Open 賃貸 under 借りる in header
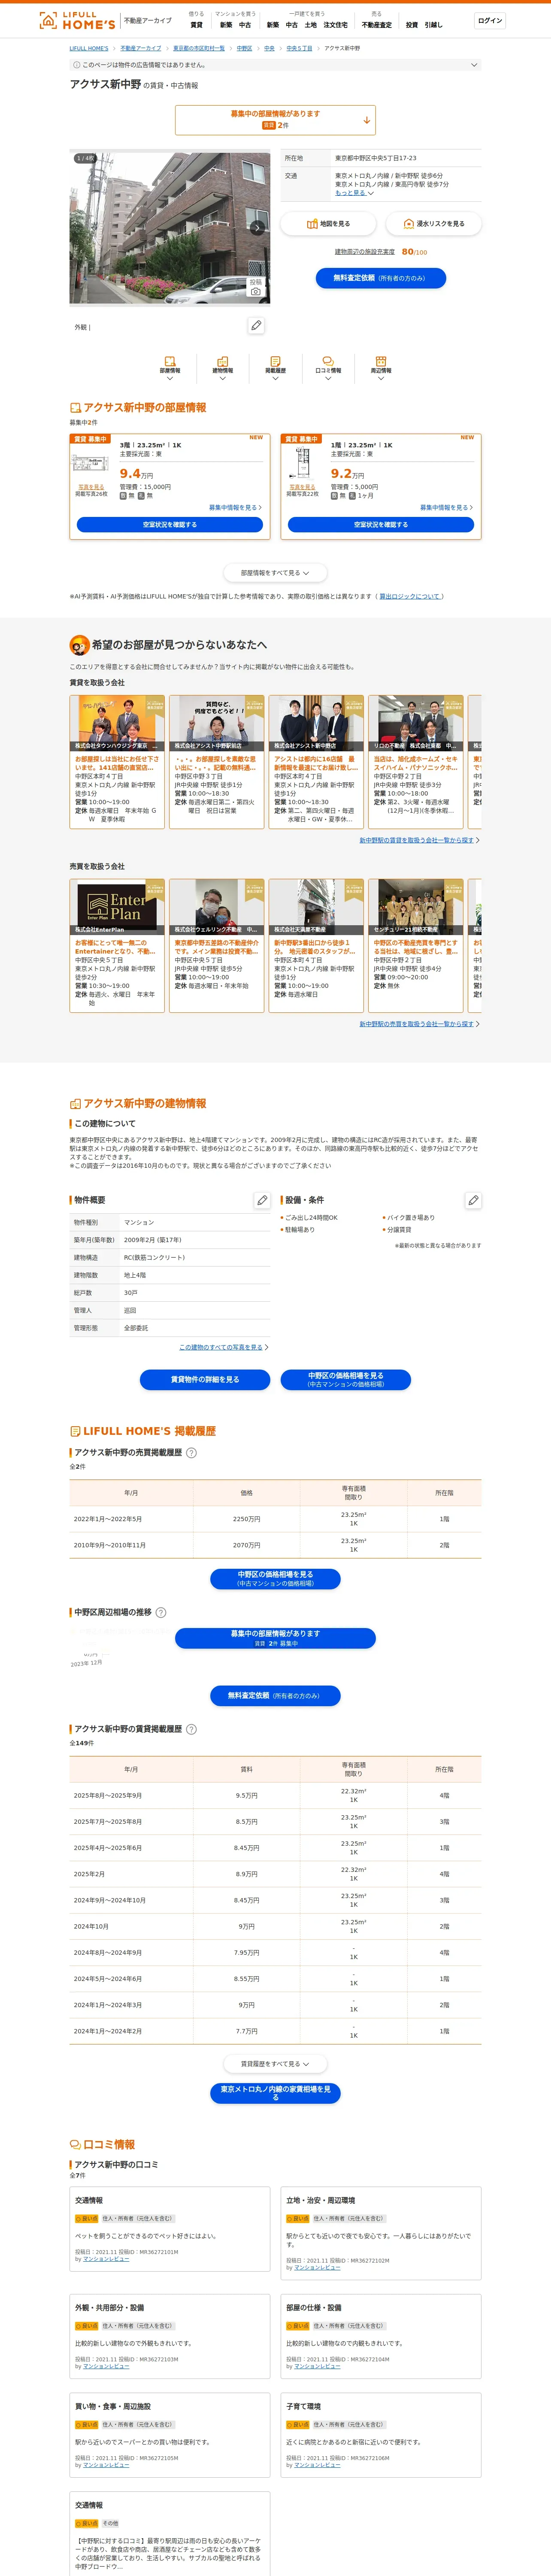Screen dimensions: 551x2576 point(196,25)
